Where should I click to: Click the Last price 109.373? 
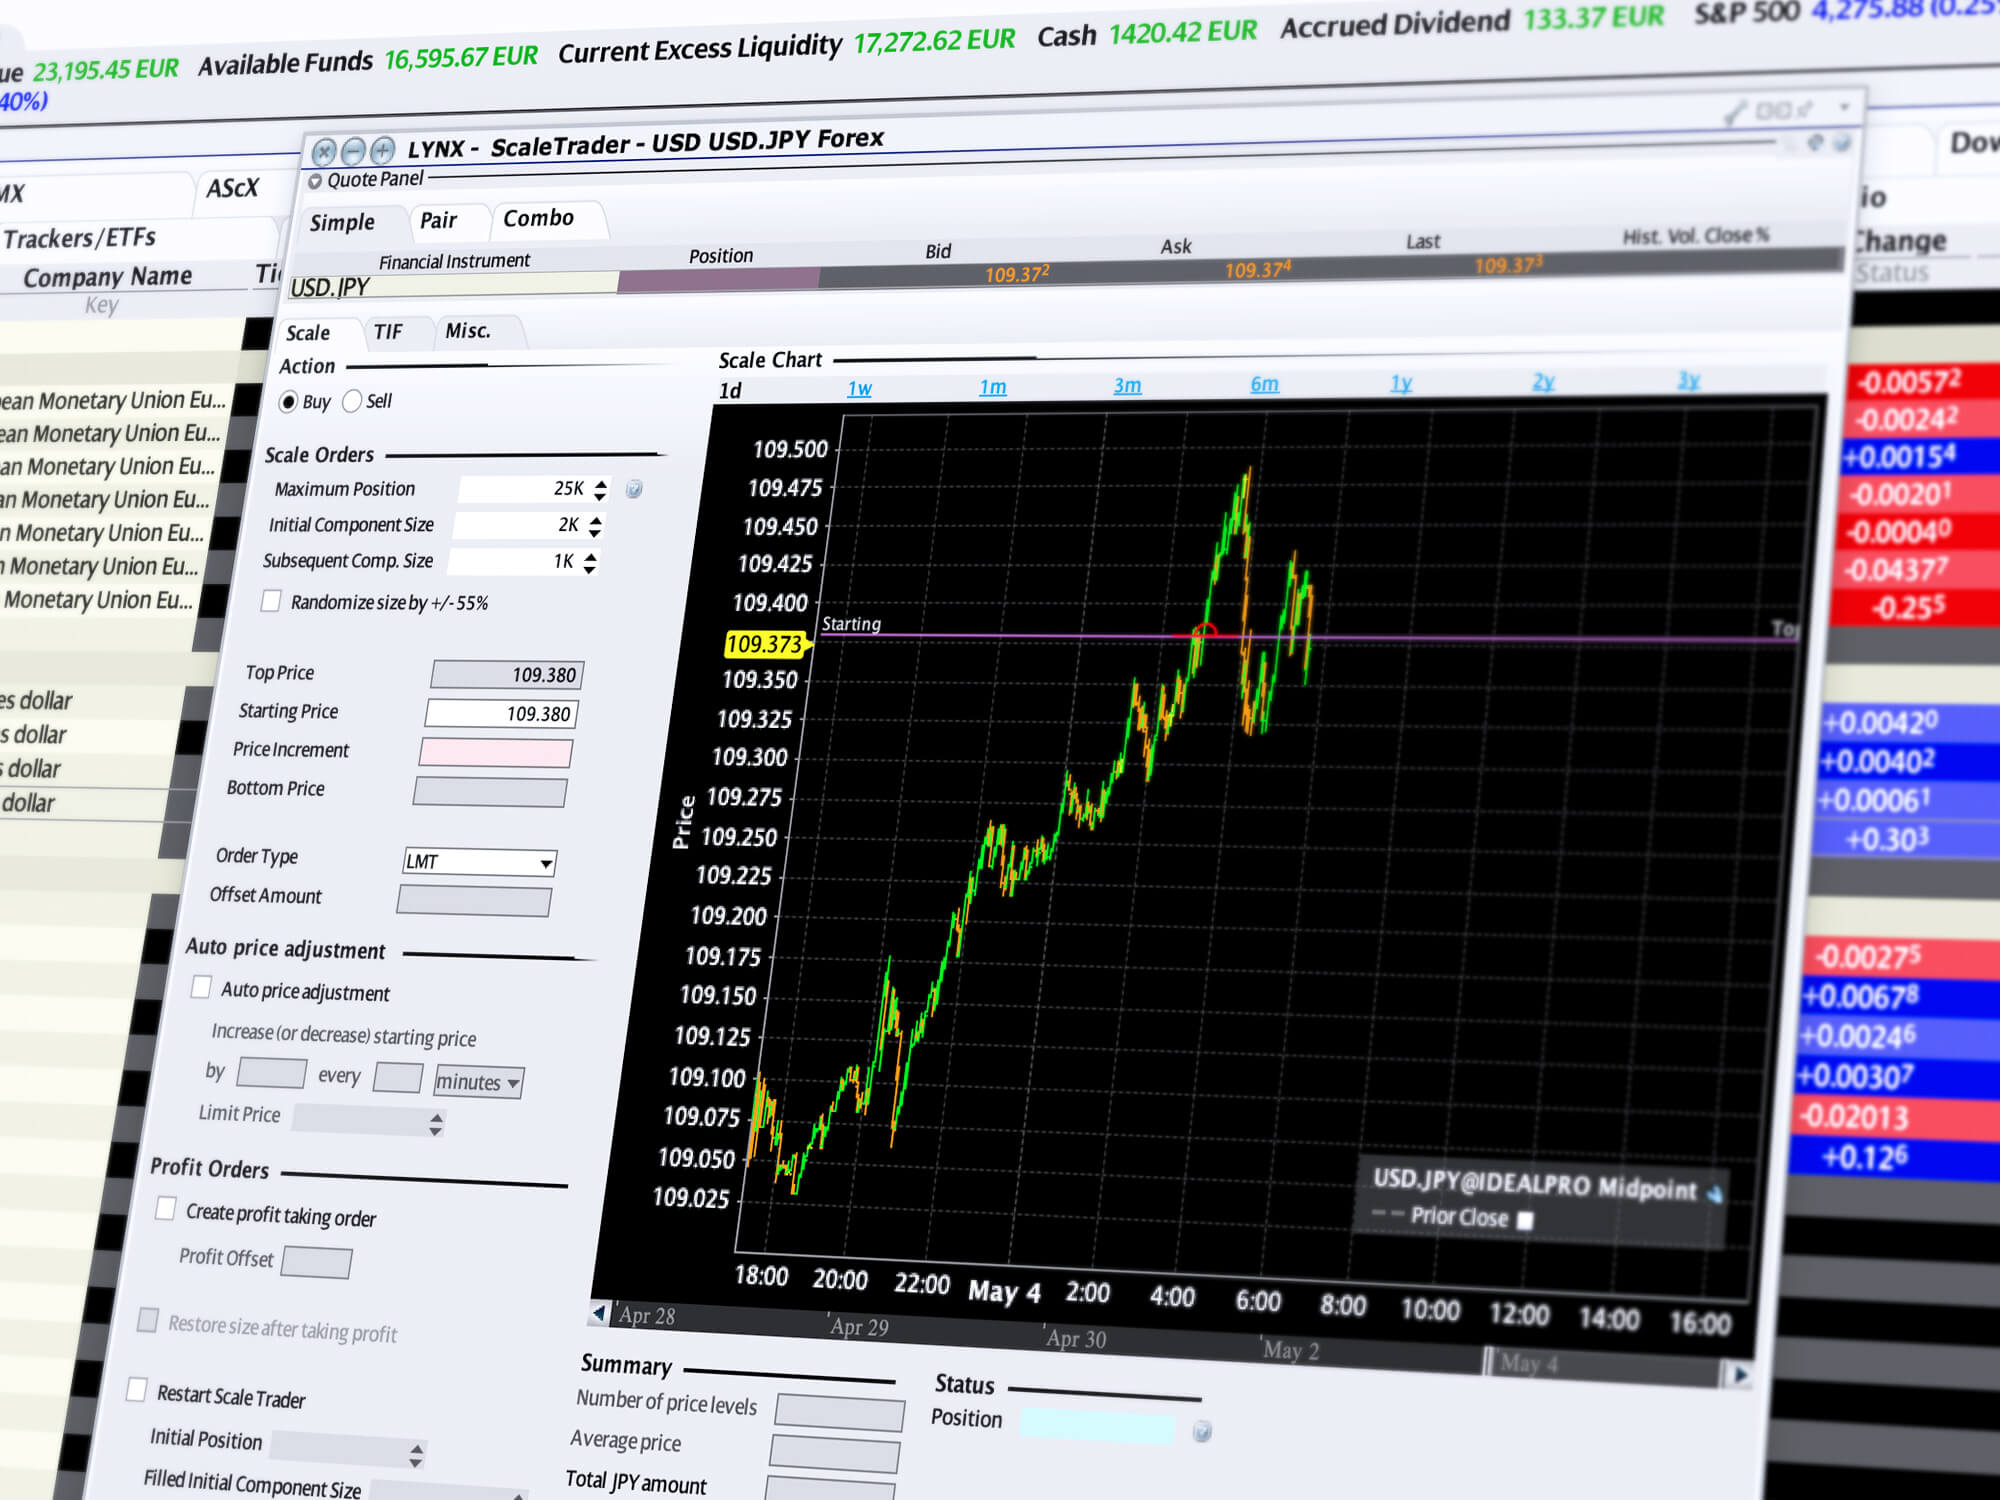tap(1509, 265)
